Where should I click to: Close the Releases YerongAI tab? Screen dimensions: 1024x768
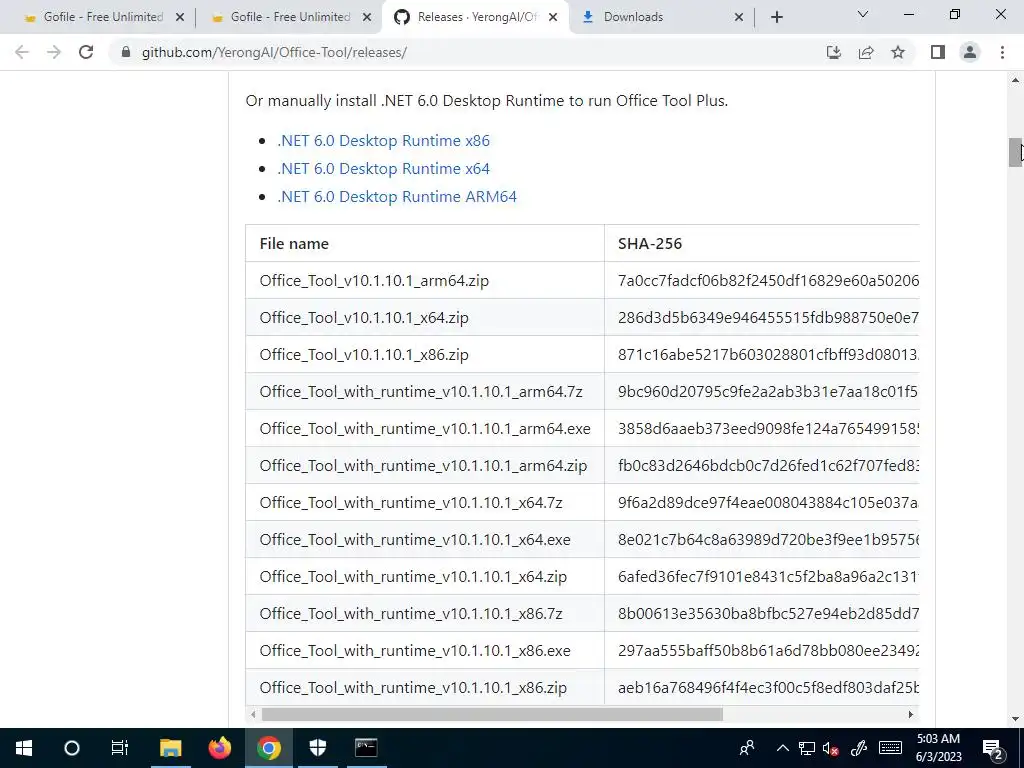pos(553,17)
